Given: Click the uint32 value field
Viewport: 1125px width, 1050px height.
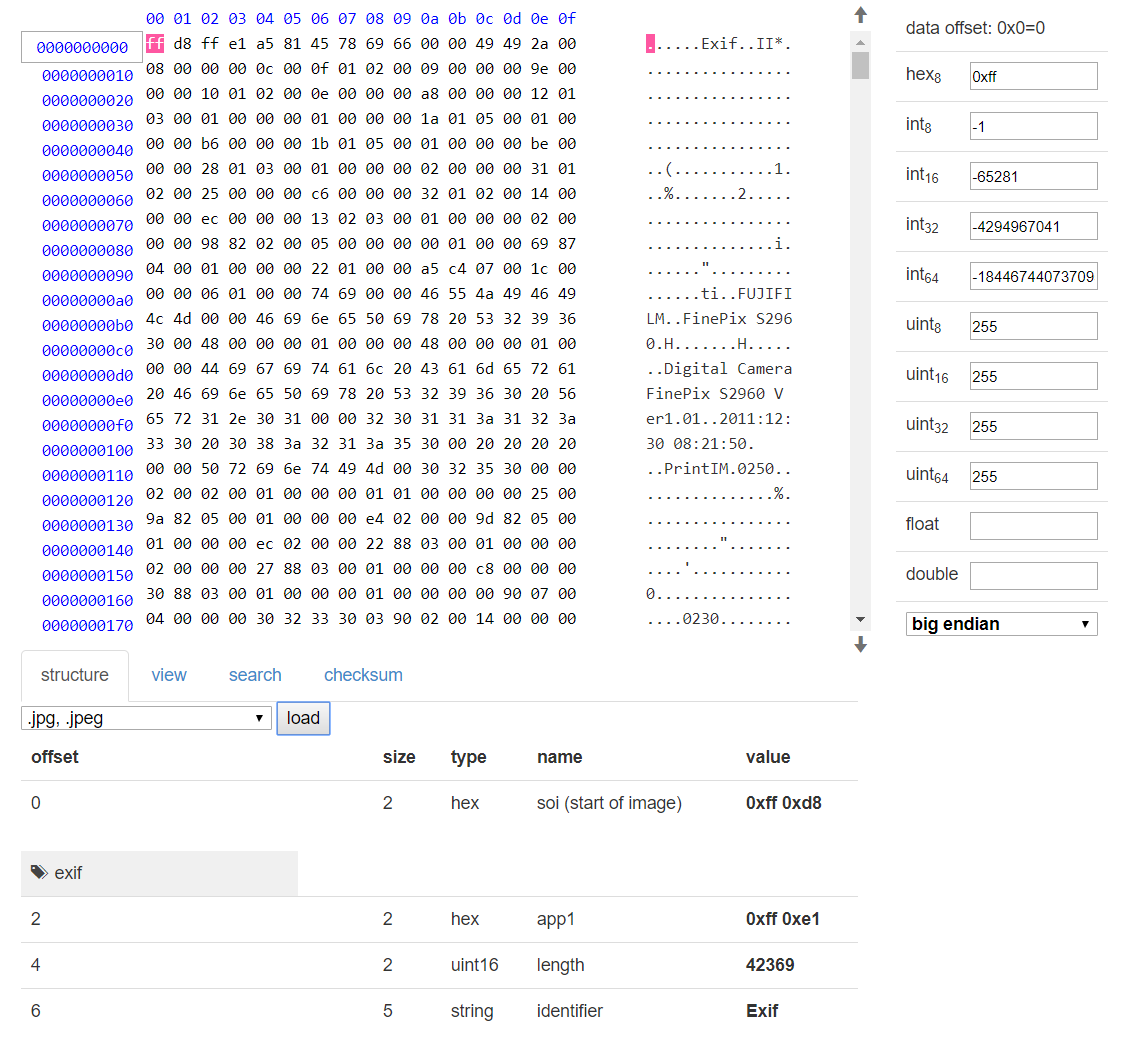Looking at the screenshot, I should point(1033,426).
